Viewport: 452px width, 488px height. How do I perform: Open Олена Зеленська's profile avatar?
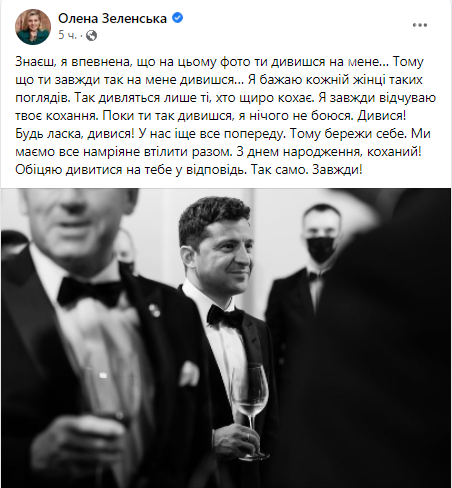pyautogui.click(x=33, y=27)
